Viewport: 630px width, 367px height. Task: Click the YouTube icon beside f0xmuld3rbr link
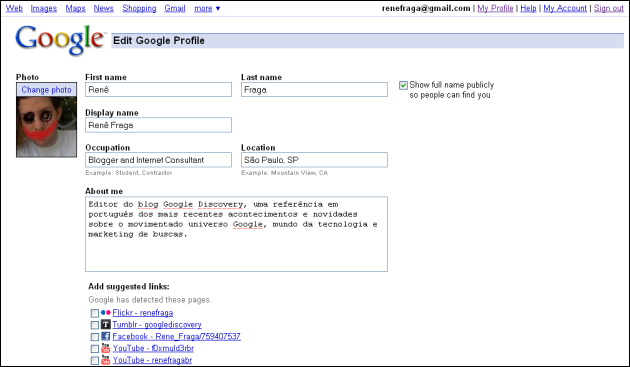106,348
